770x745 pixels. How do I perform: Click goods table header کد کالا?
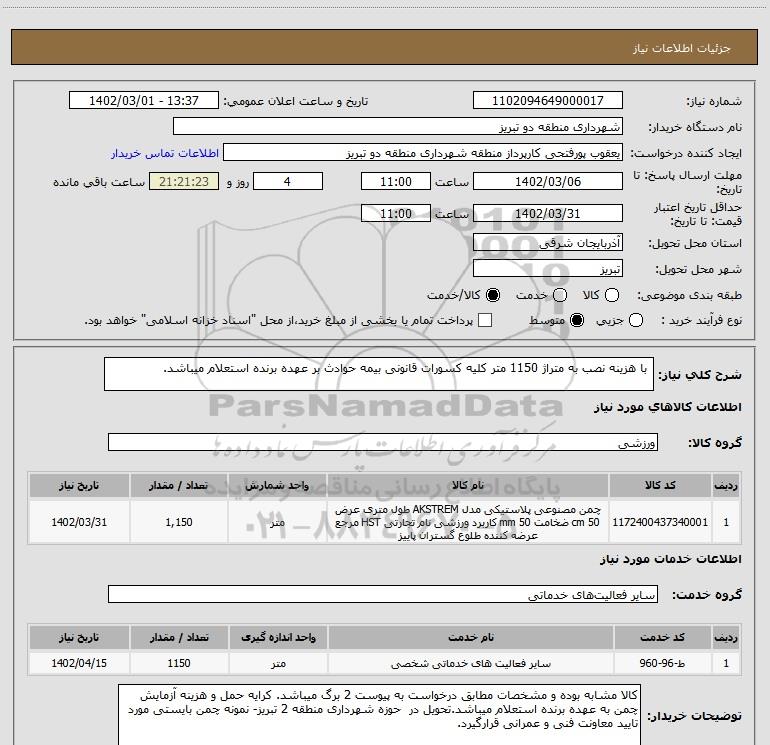[x=660, y=485]
